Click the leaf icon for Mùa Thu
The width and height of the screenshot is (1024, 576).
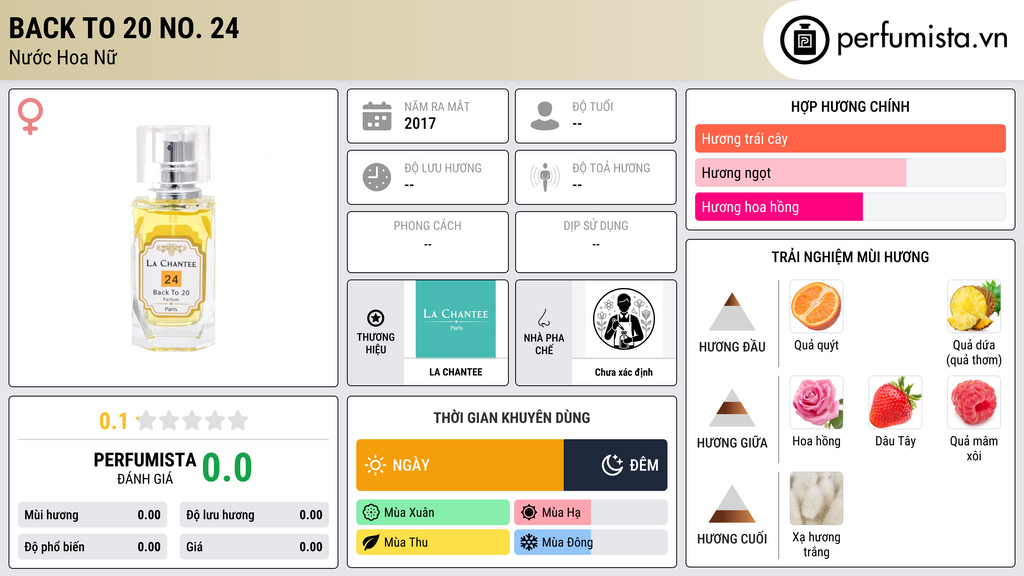click(x=371, y=542)
